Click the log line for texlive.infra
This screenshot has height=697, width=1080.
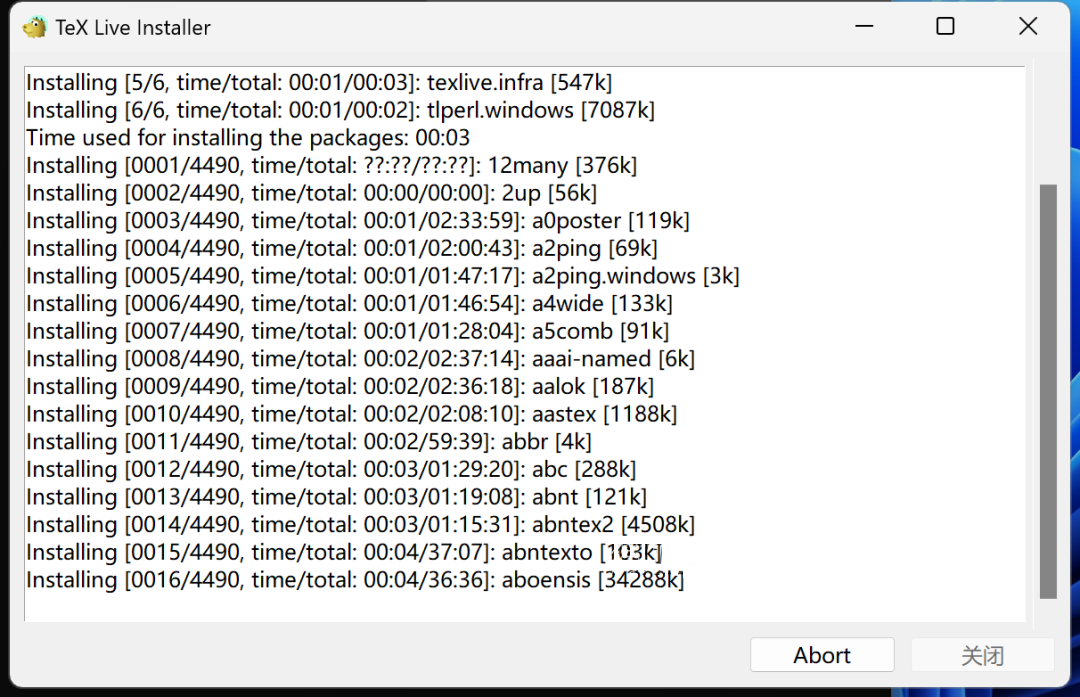point(319,82)
